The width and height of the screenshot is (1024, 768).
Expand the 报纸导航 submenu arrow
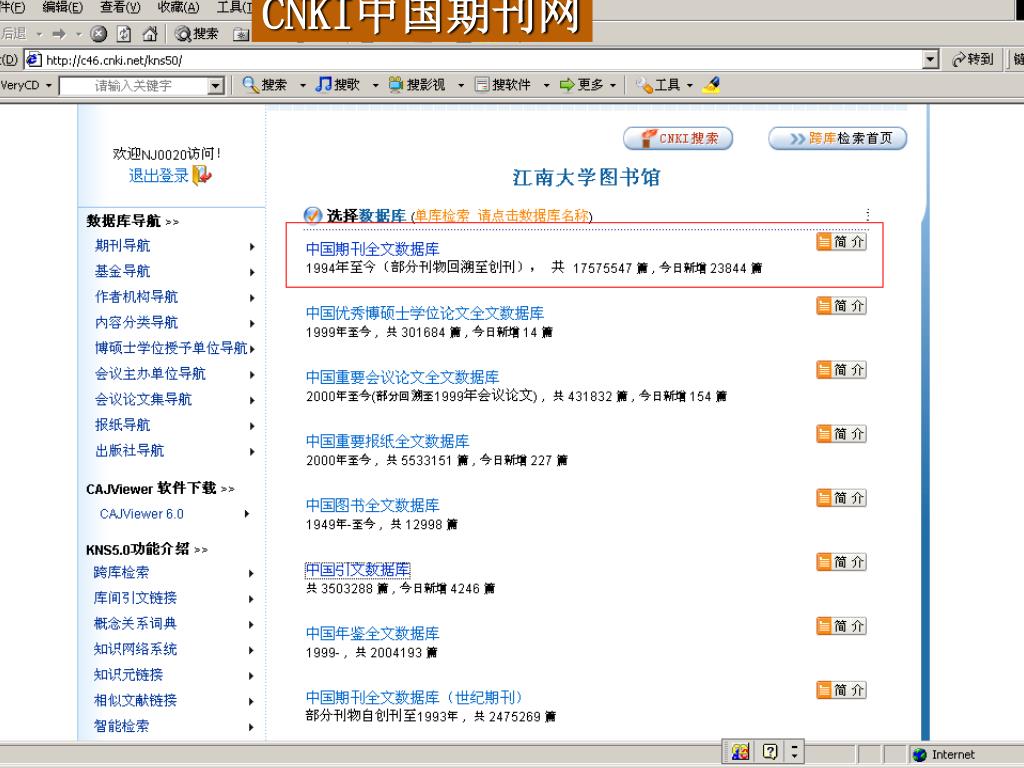point(251,426)
